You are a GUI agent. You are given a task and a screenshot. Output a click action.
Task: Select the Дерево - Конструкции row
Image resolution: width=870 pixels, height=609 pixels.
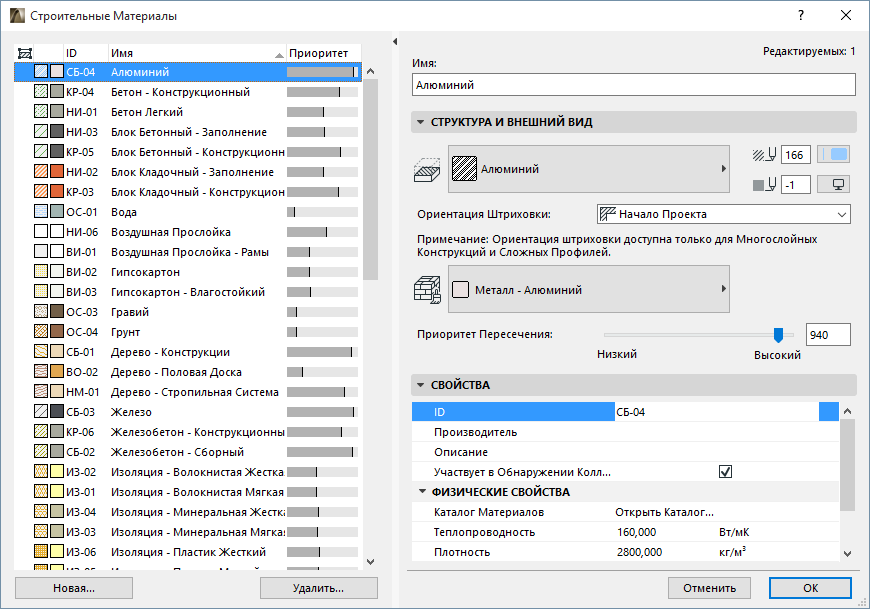[188, 351]
